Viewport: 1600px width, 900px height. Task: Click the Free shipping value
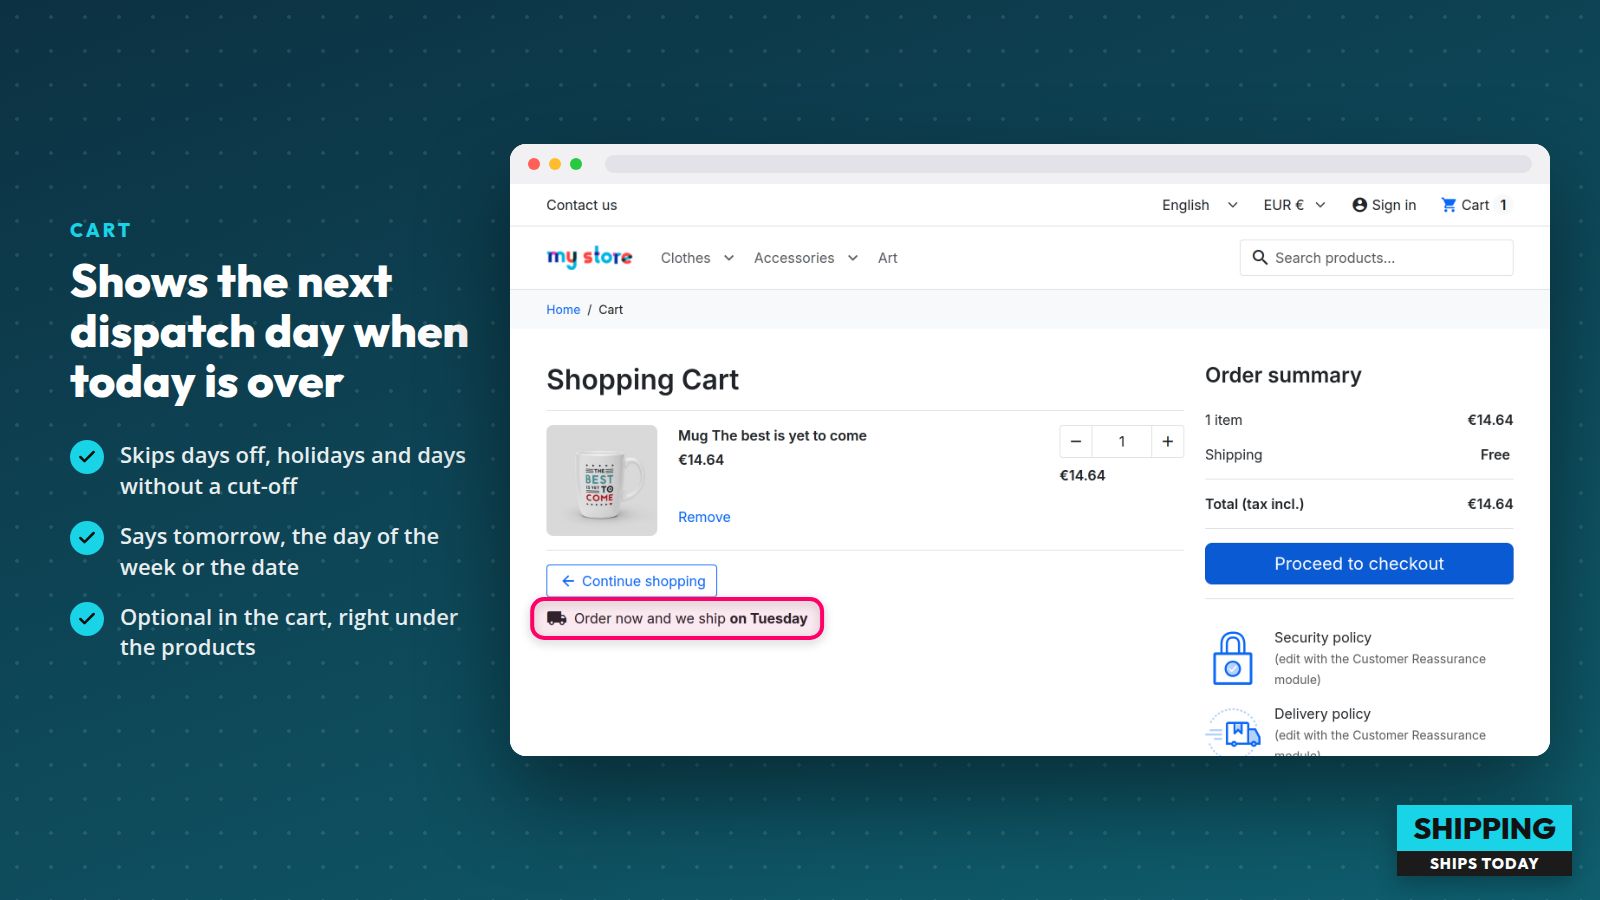click(x=1495, y=455)
